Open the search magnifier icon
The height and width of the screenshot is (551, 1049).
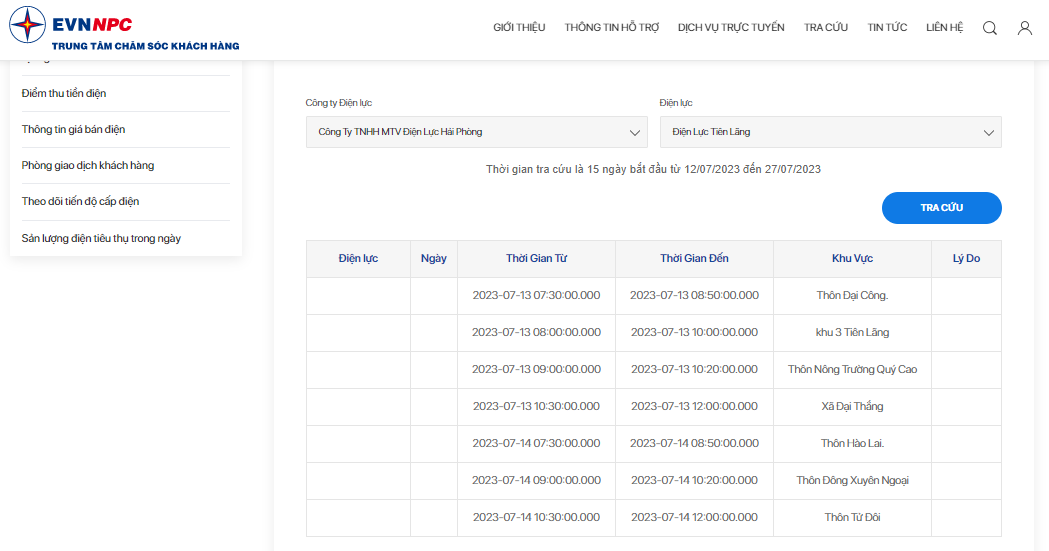(989, 28)
